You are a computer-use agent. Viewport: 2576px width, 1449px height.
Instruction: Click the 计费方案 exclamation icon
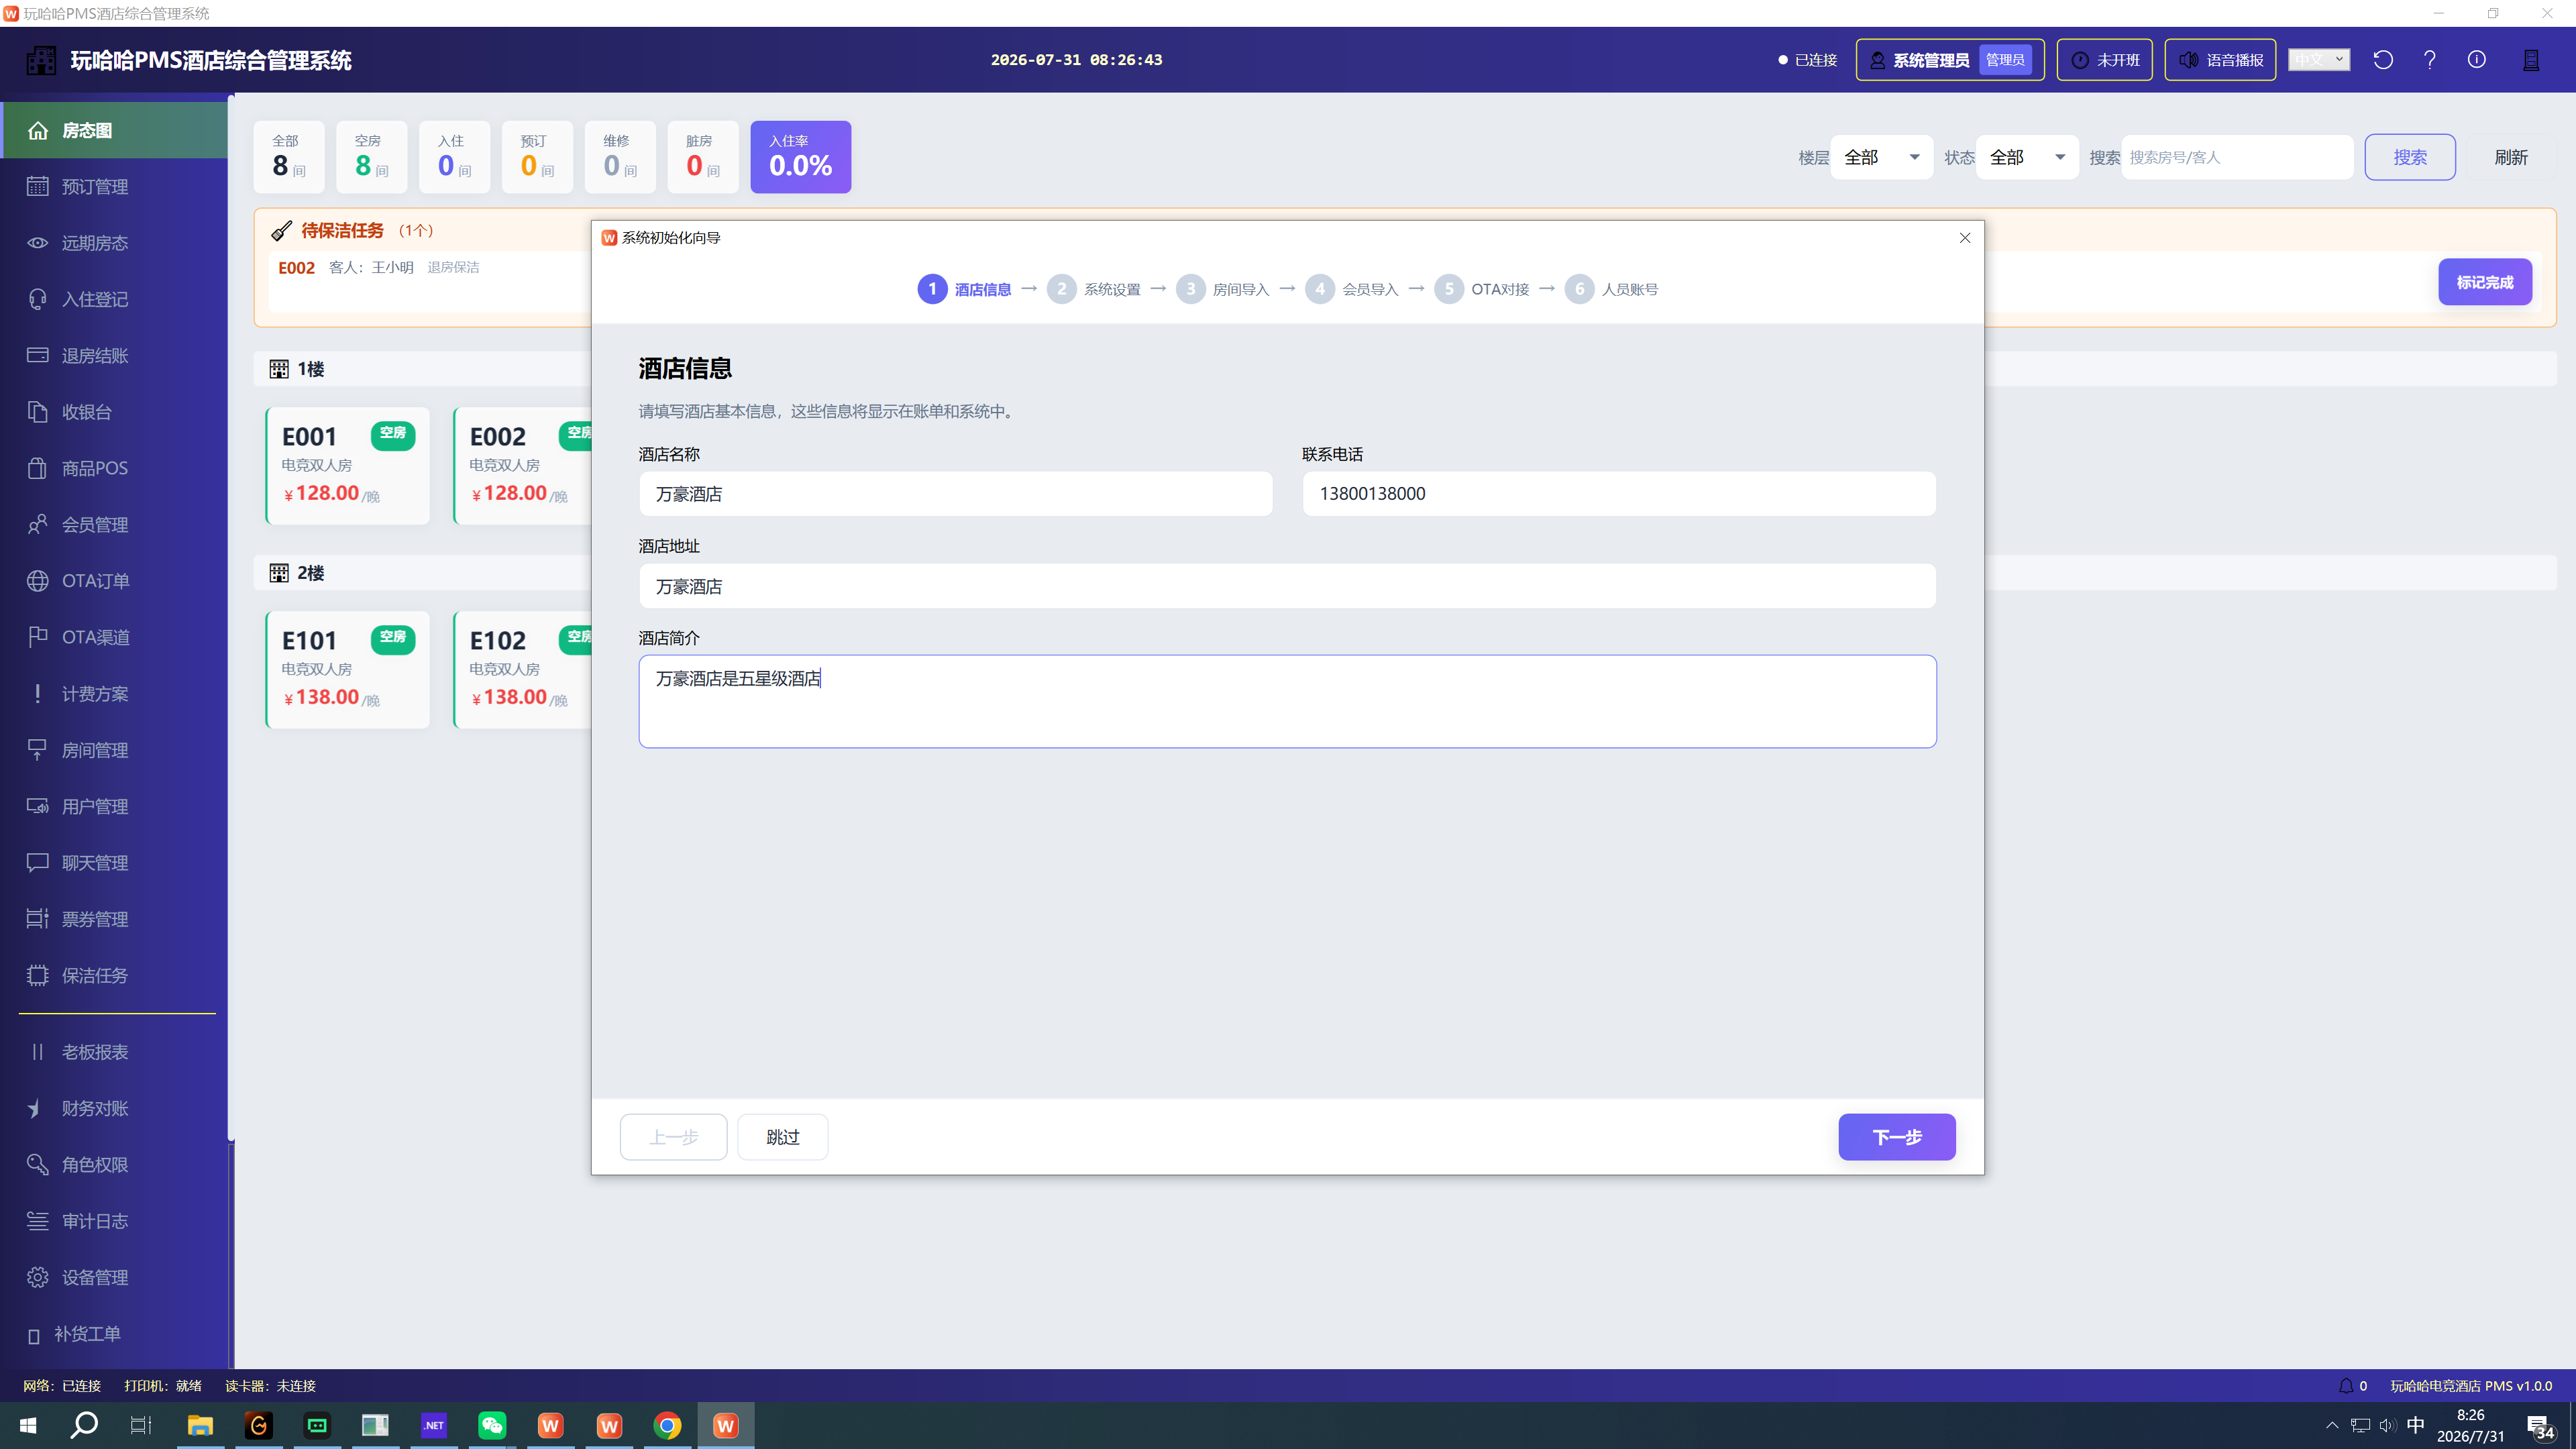click(x=37, y=694)
